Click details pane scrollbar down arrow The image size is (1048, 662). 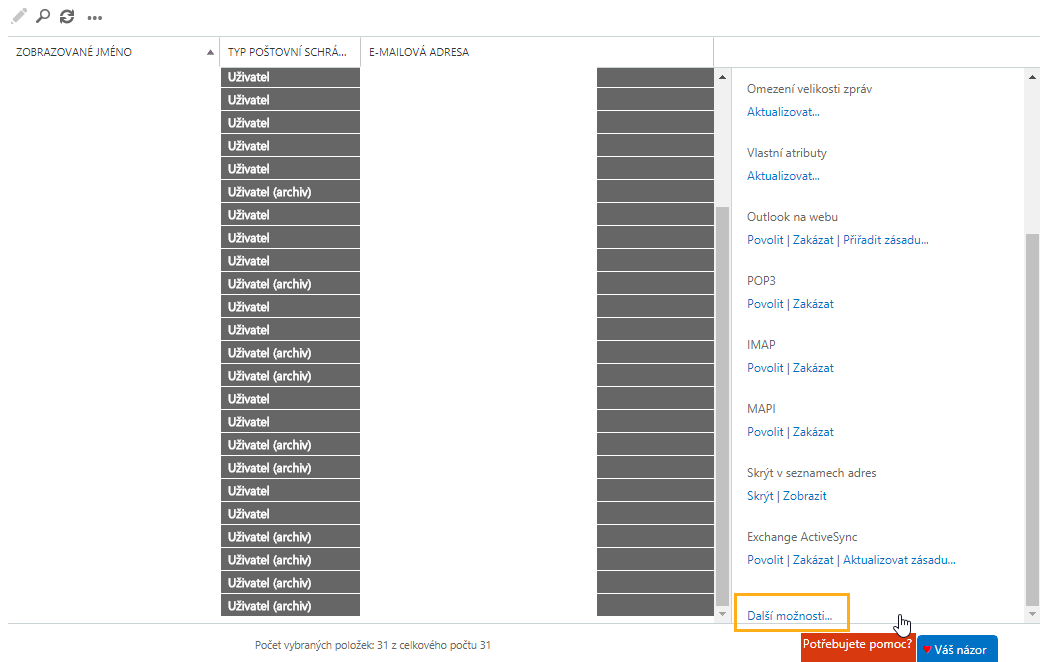[1032, 613]
